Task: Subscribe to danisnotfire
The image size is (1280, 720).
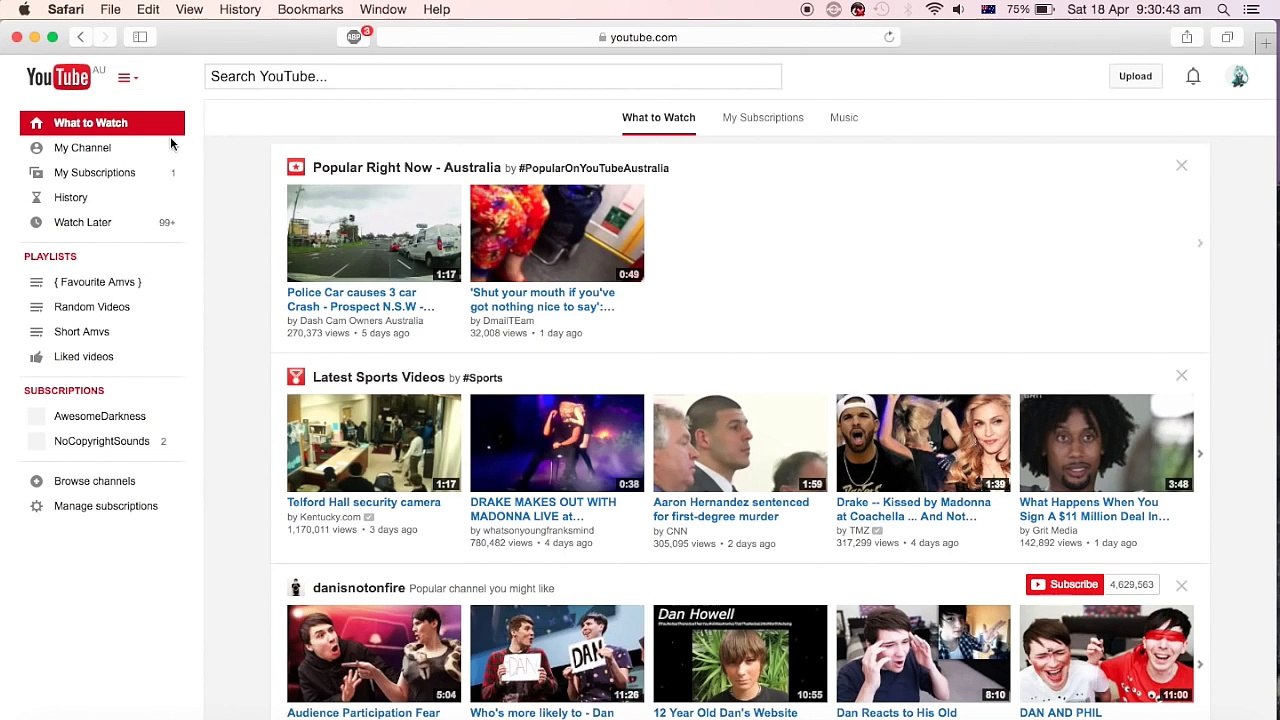Action: [x=1064, y=585]
